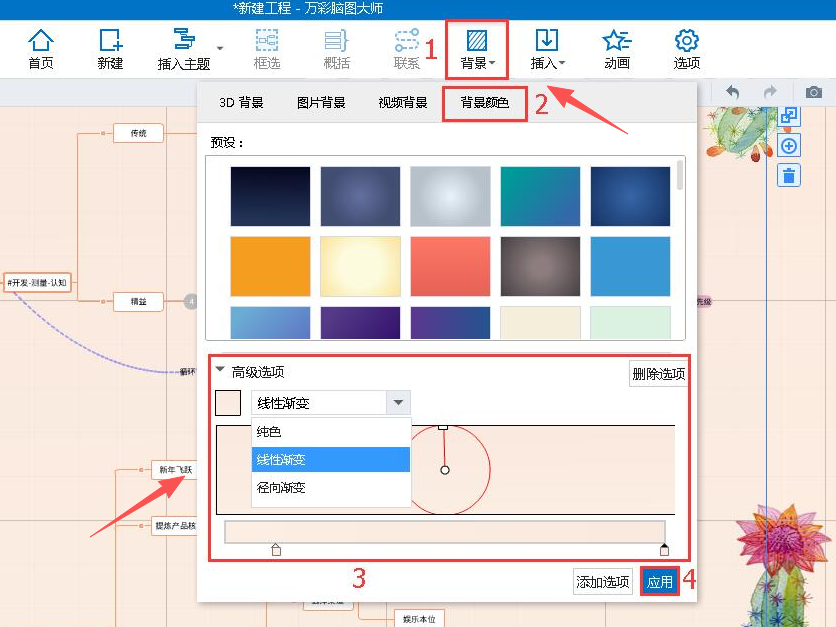Select the 精益 mind map node

138,301
